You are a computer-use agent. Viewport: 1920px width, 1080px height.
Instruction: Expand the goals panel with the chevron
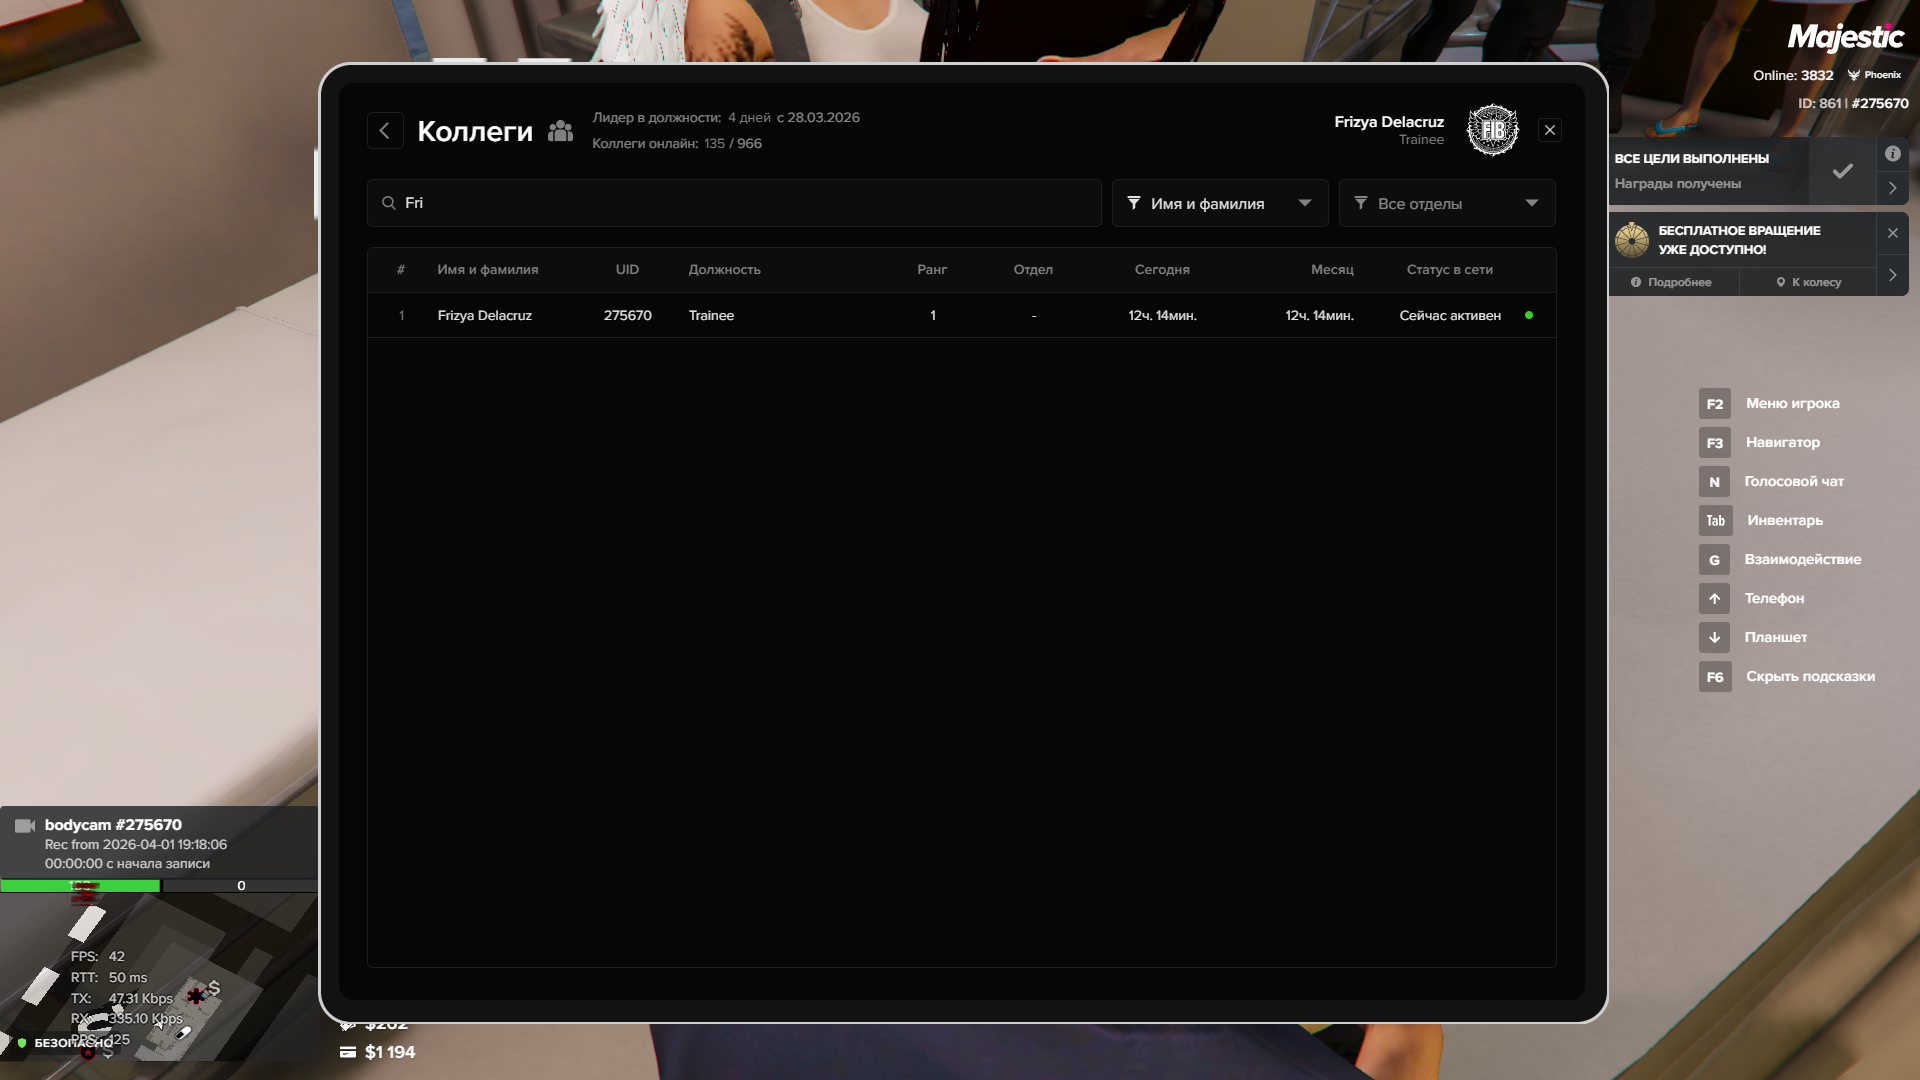1892,188
